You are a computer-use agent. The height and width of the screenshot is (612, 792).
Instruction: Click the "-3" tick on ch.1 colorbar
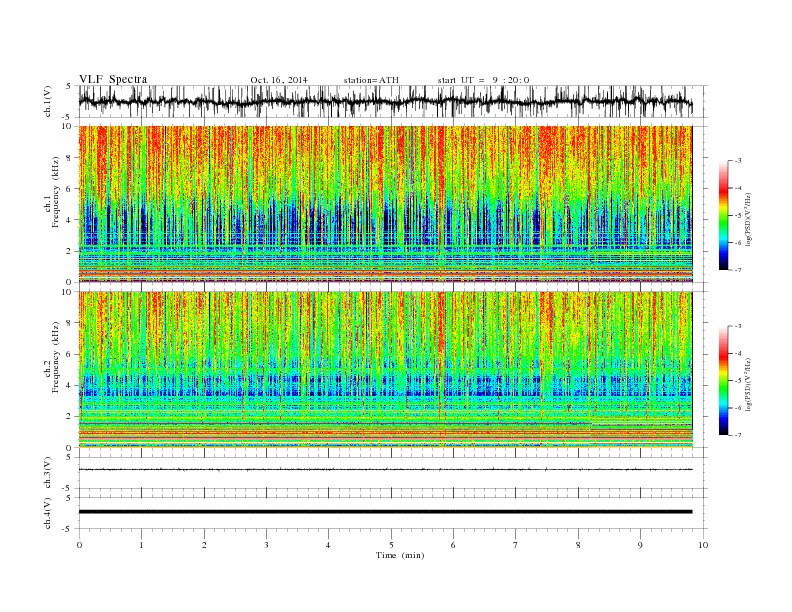(738, 161)
